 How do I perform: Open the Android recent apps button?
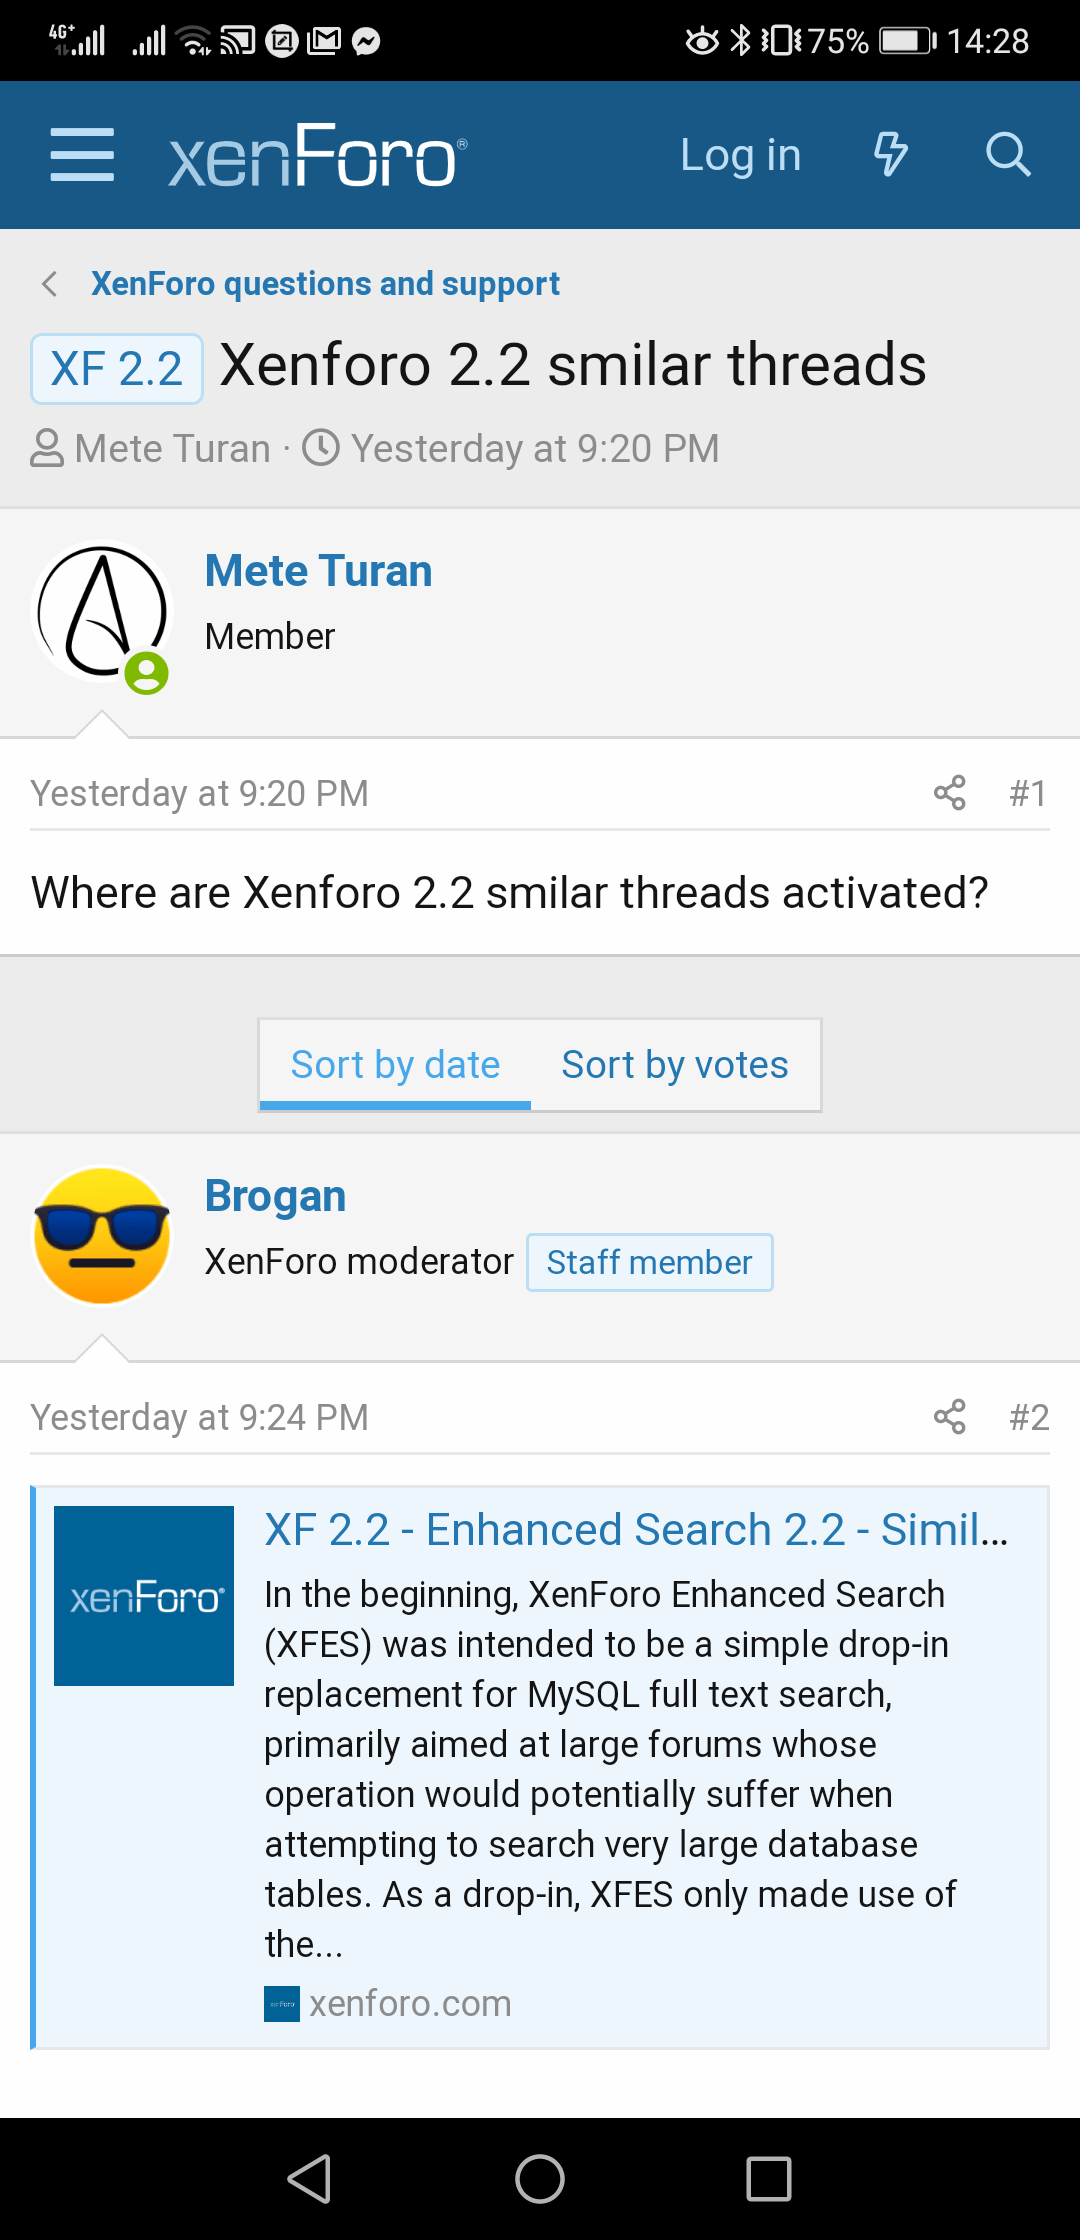coord(768,2179)
